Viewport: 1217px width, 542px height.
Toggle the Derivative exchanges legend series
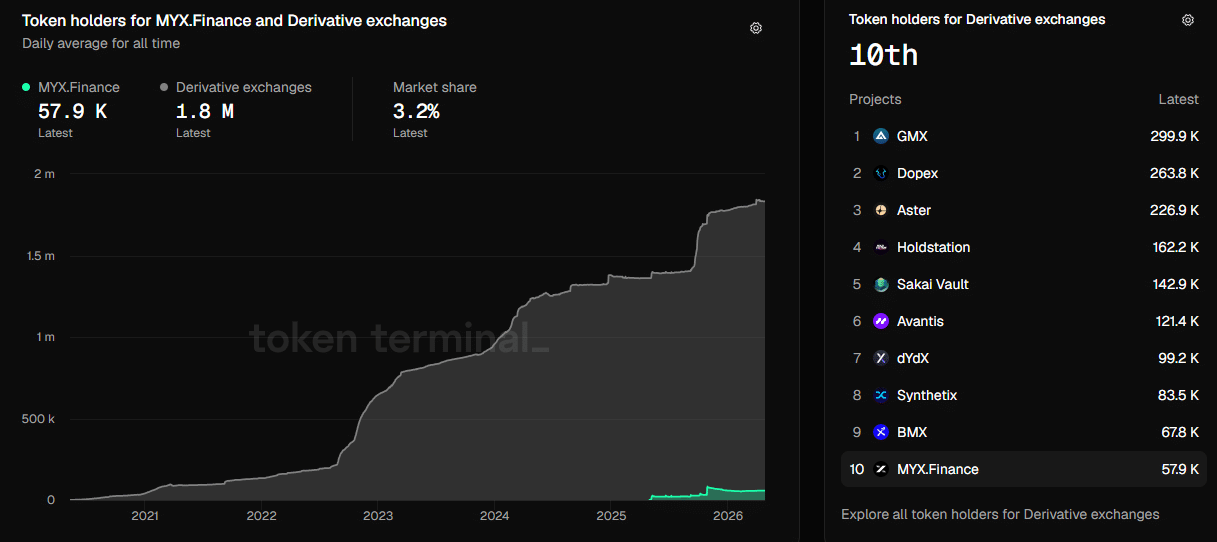pos(235,88)
